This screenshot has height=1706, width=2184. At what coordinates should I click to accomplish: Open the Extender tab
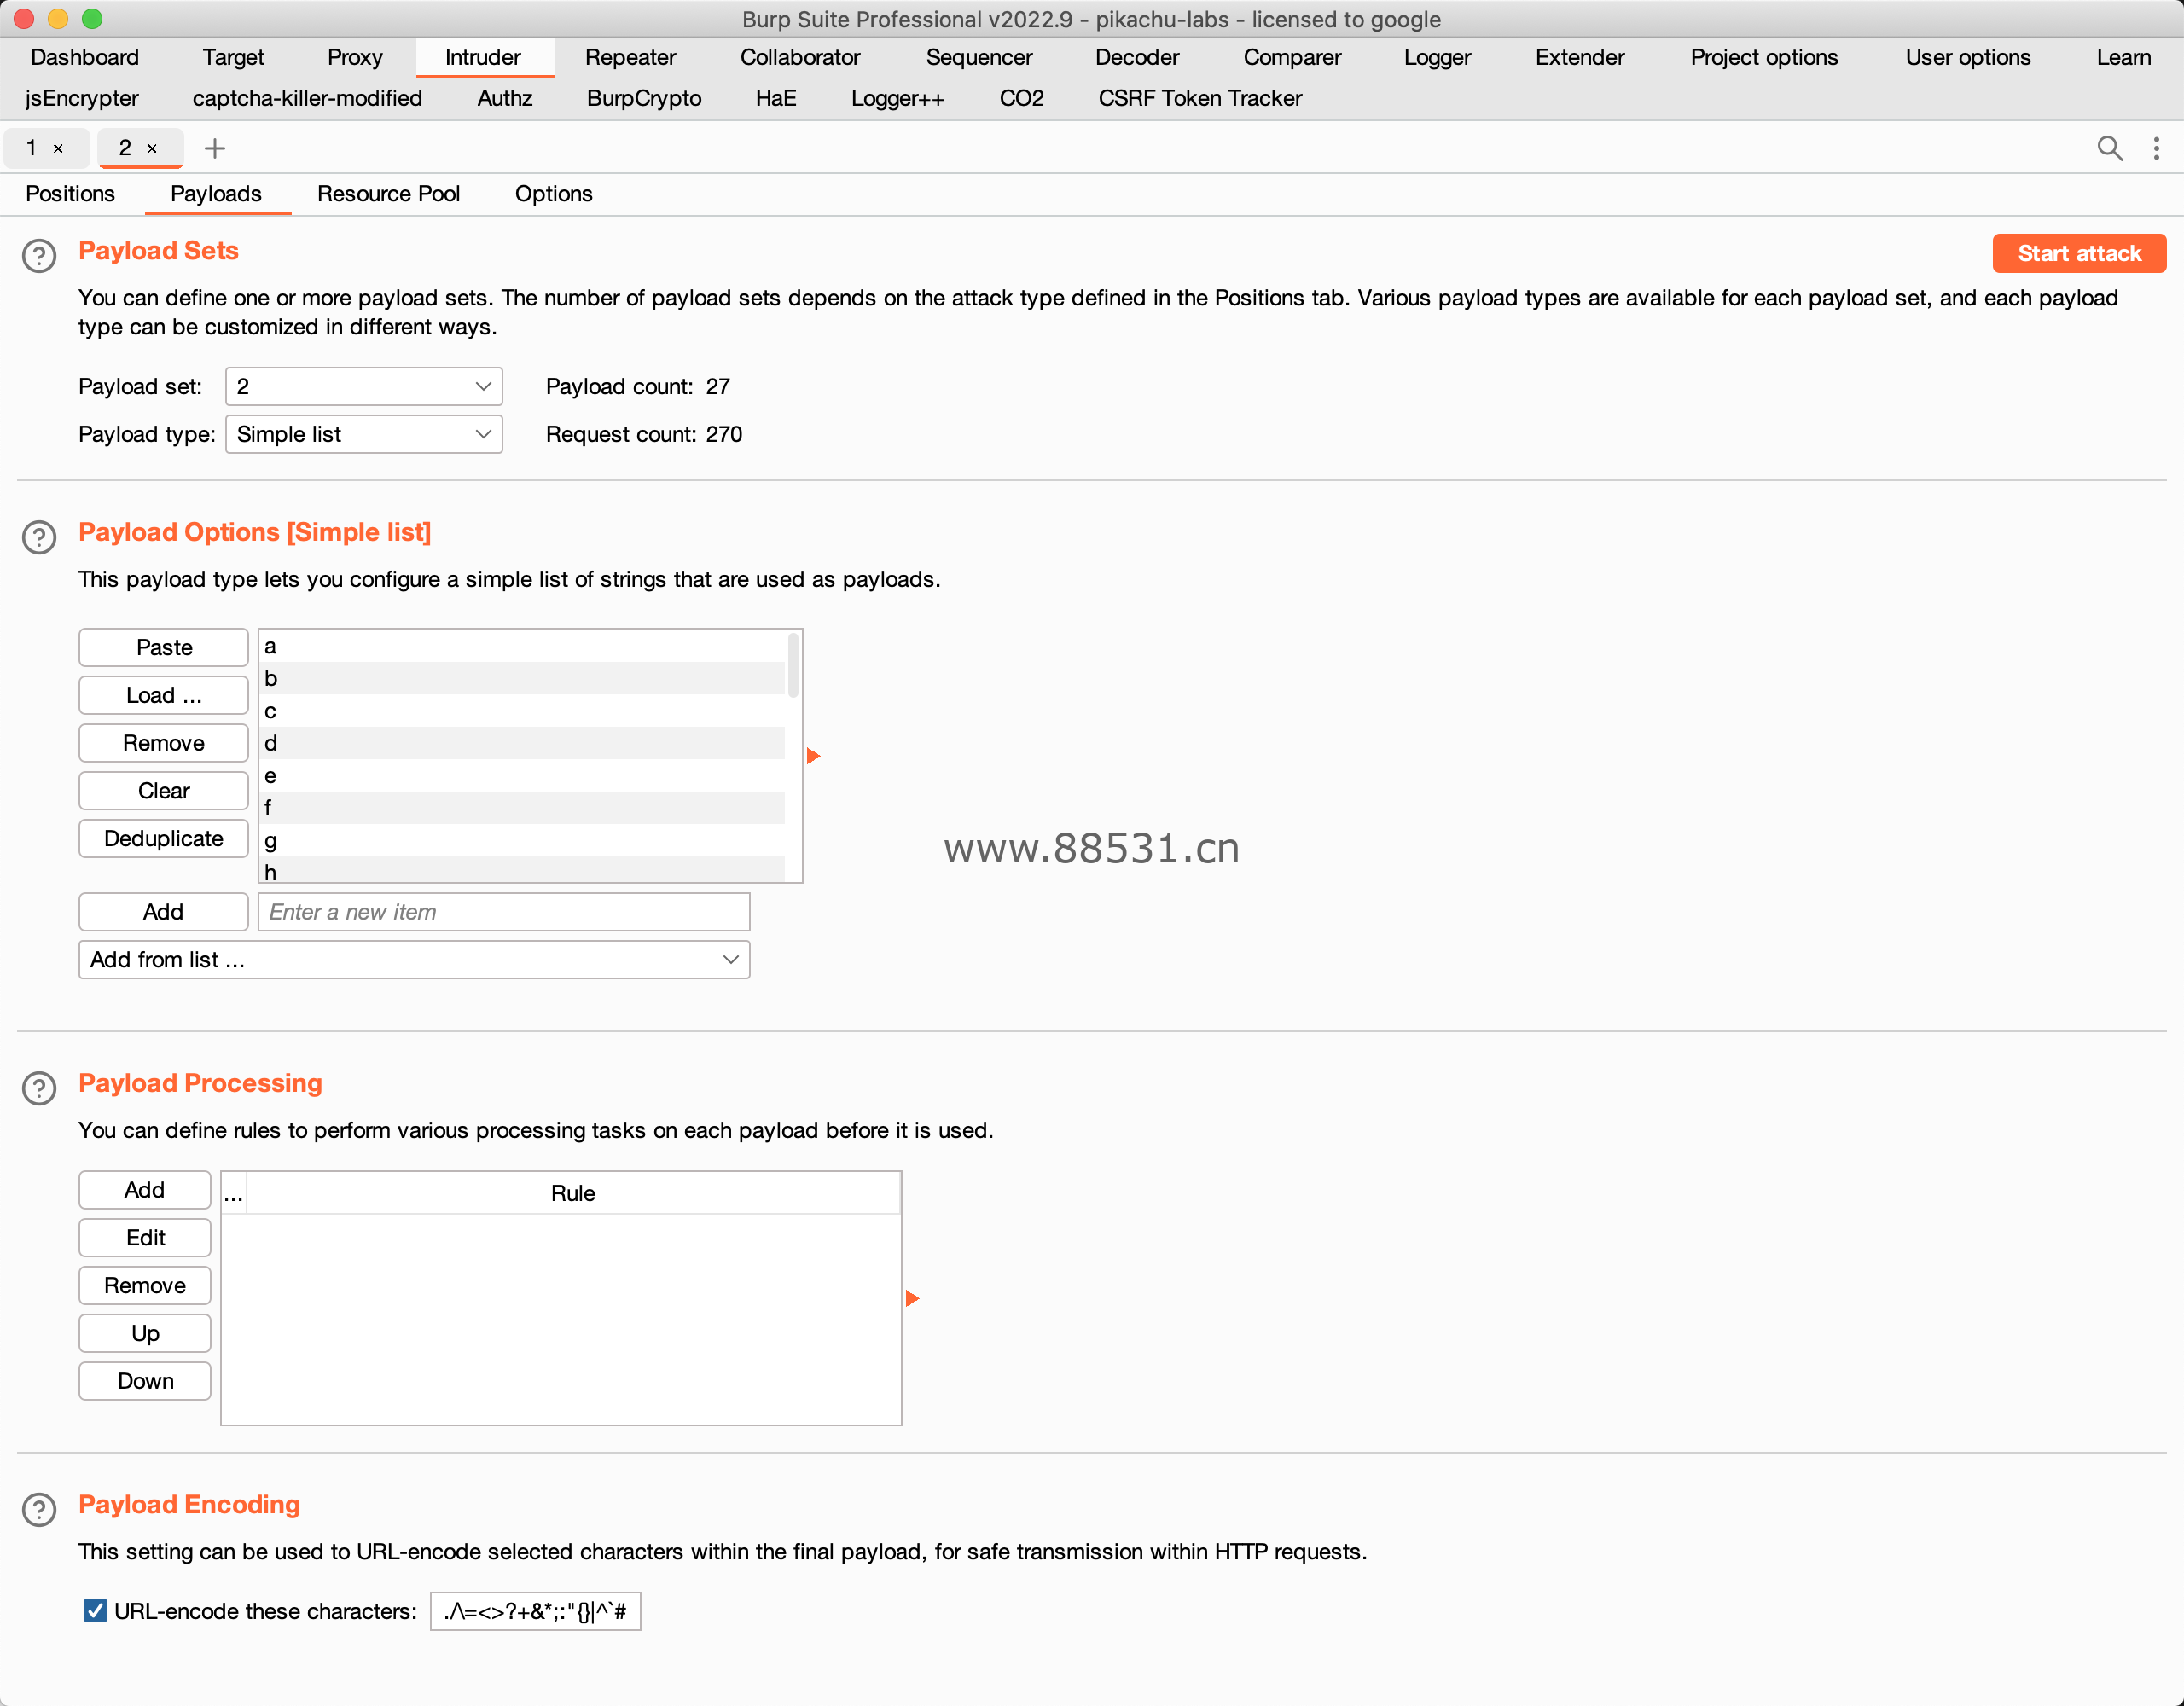1579,57
